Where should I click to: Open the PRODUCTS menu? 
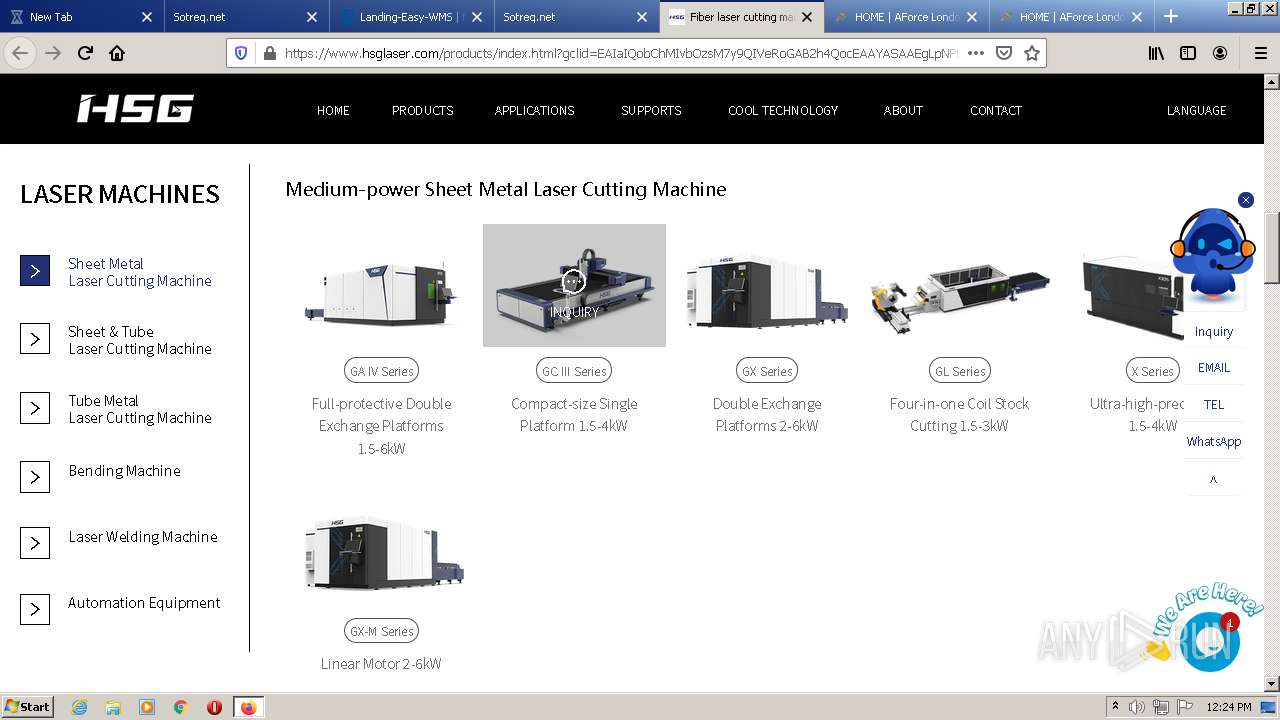422,110
